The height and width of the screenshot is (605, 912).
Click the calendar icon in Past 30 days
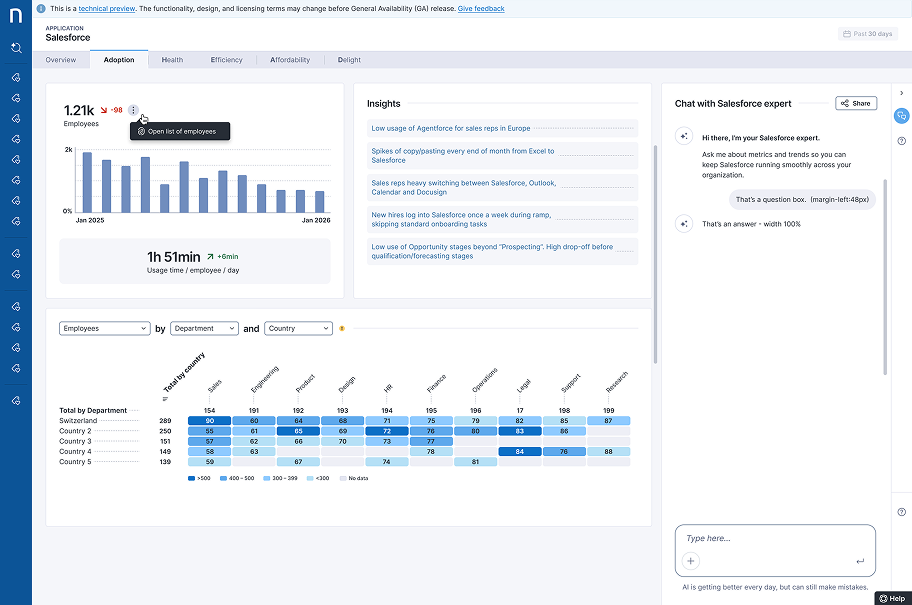[x=847, y=34]
